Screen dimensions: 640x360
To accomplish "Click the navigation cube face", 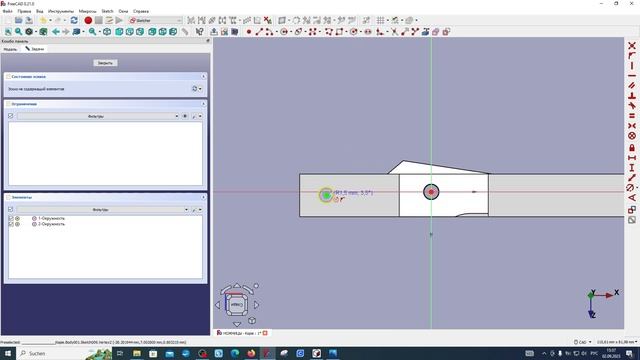I will [x=237, y=304].
